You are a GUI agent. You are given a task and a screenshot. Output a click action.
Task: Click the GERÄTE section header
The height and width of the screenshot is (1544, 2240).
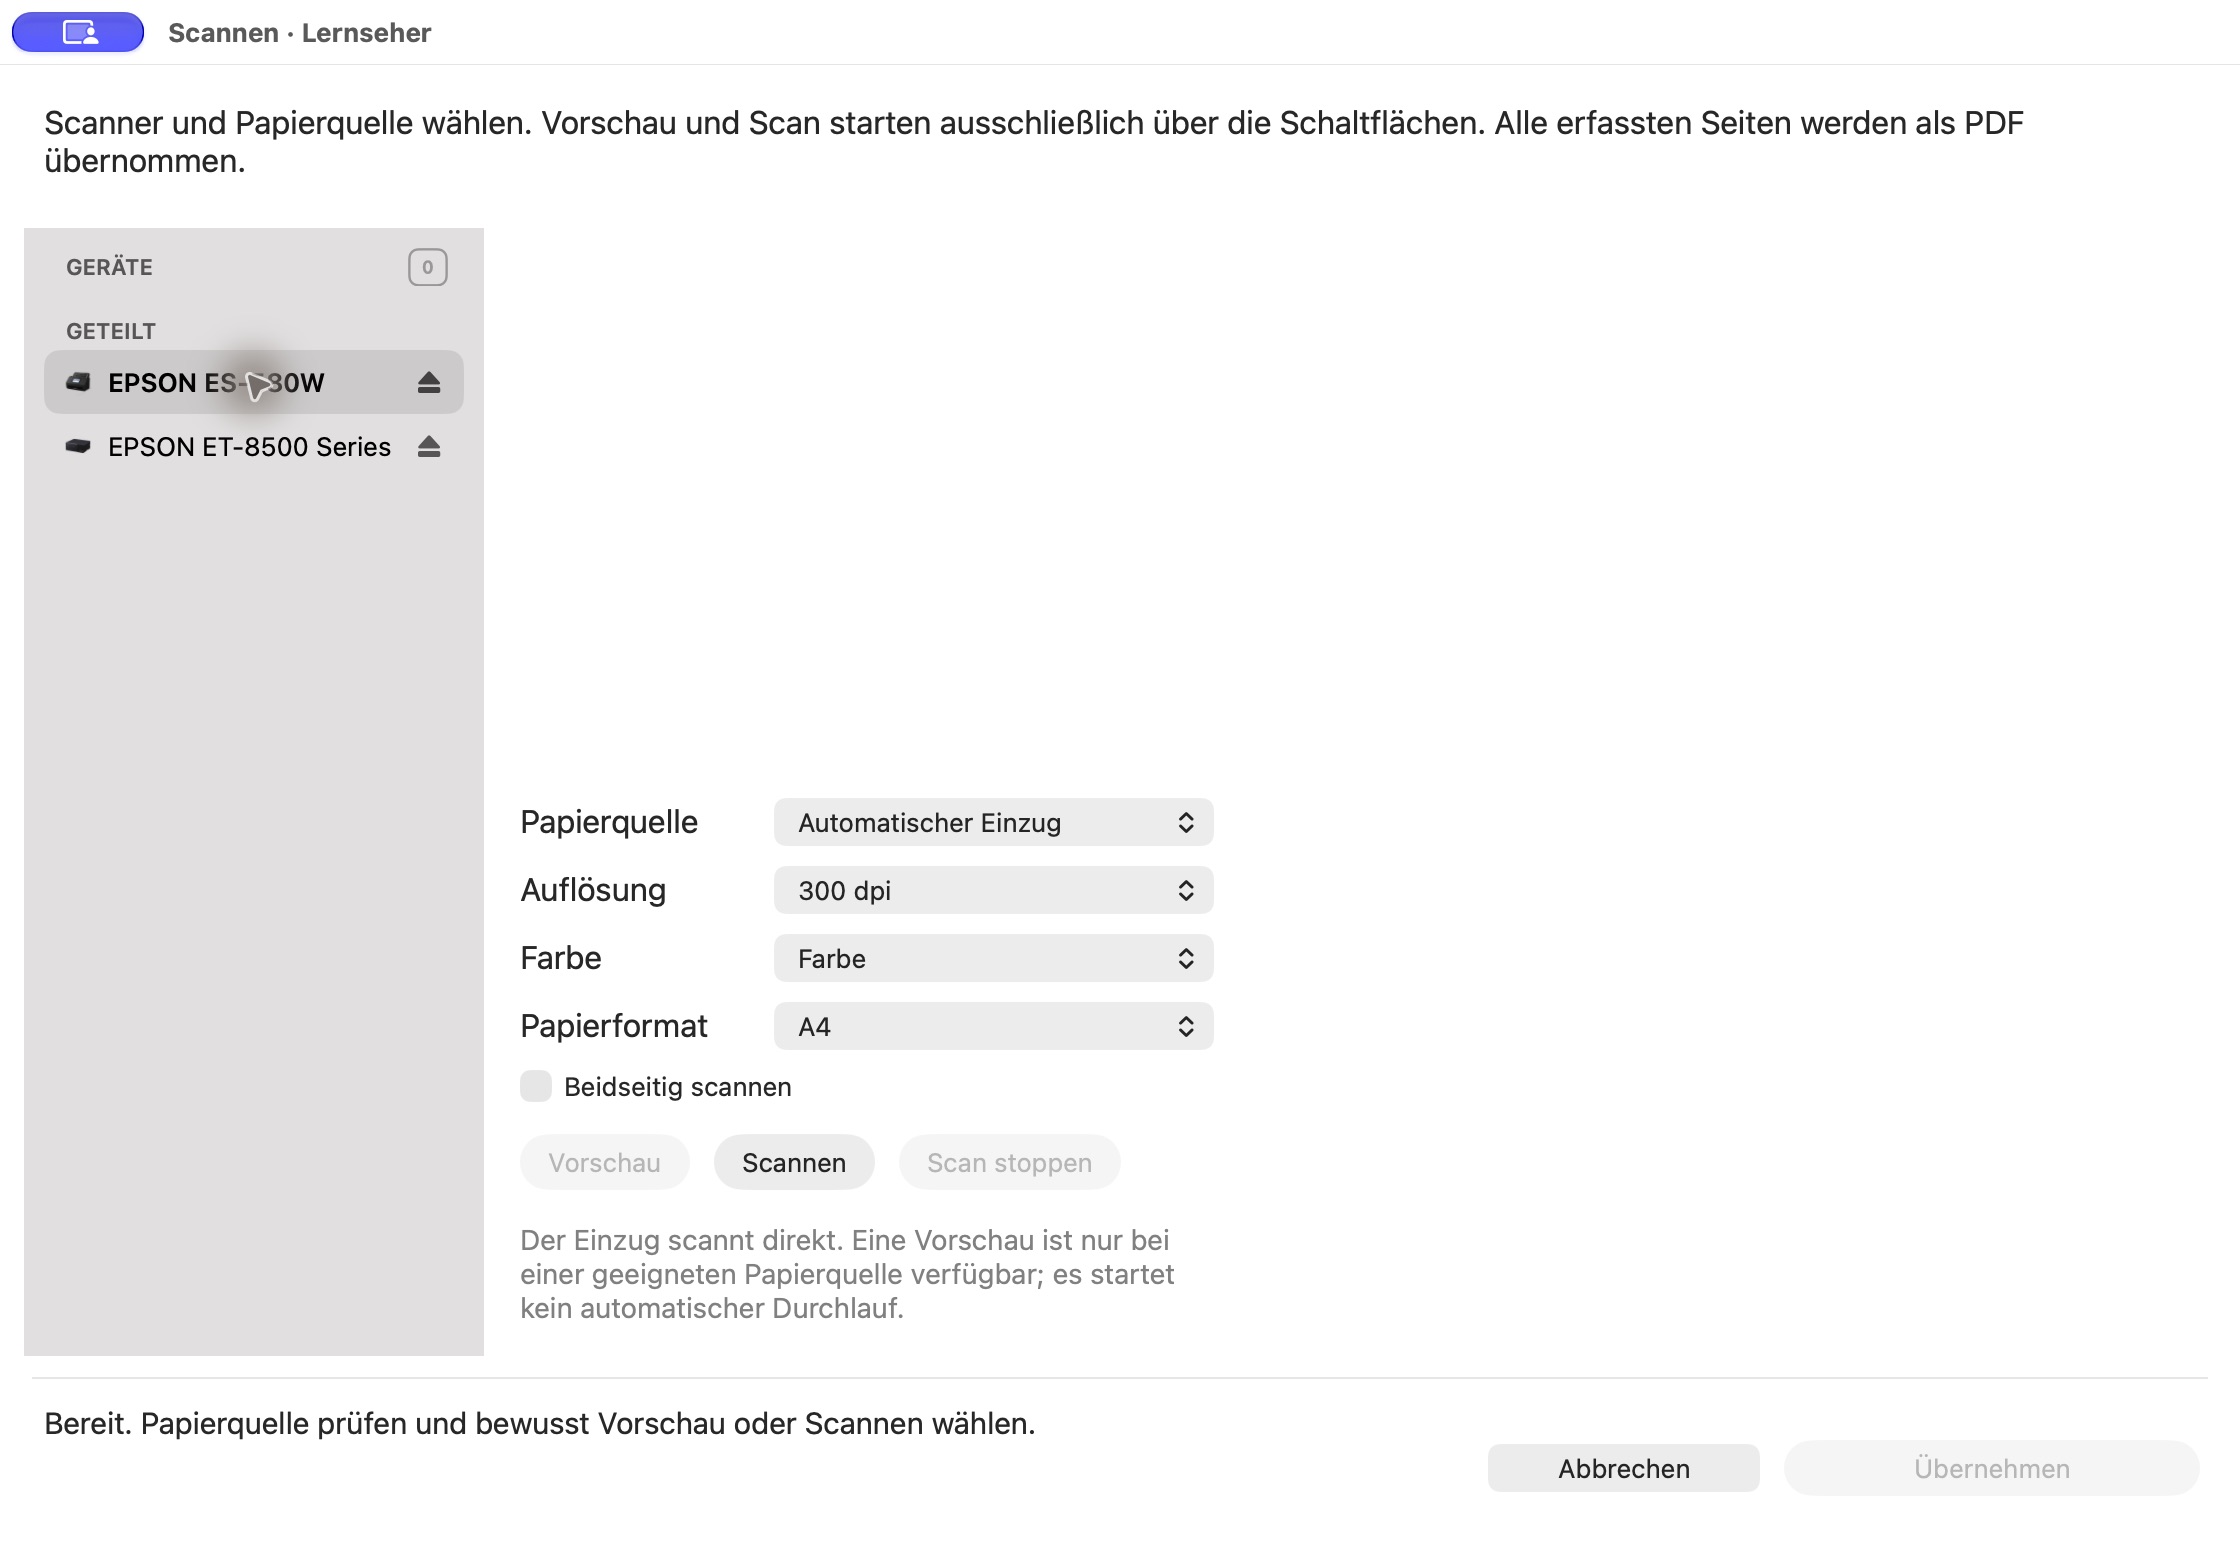[x=110, y=267]
